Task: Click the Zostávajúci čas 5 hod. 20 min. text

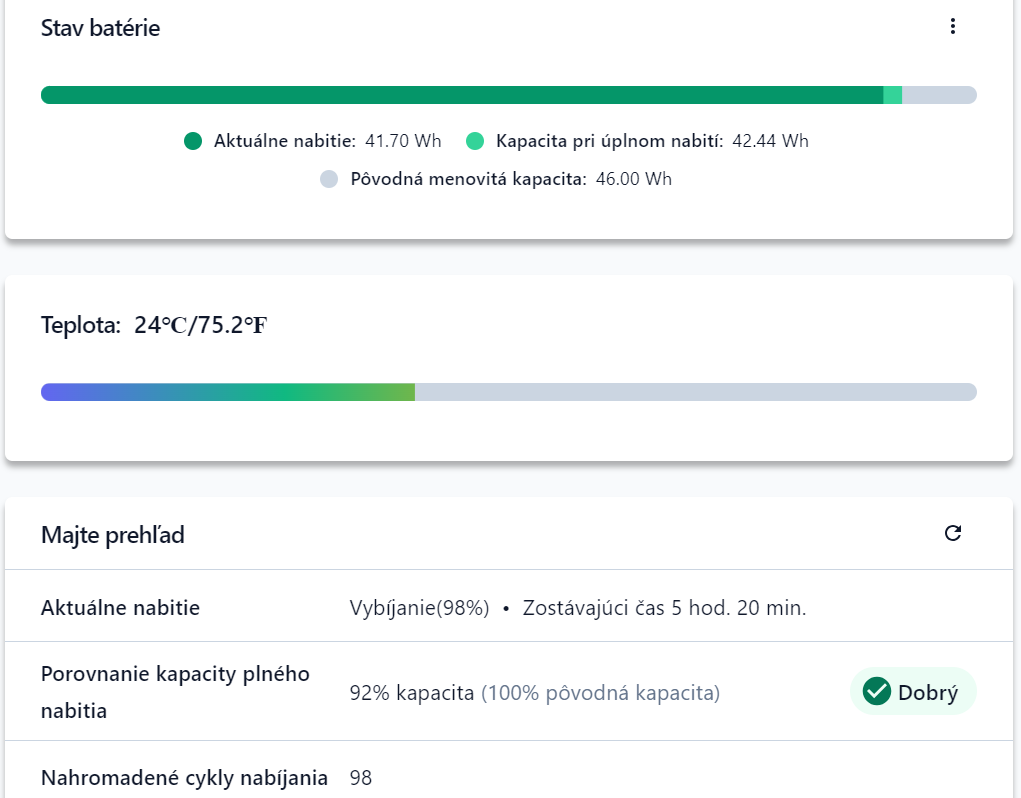Action: pos(664,608)
